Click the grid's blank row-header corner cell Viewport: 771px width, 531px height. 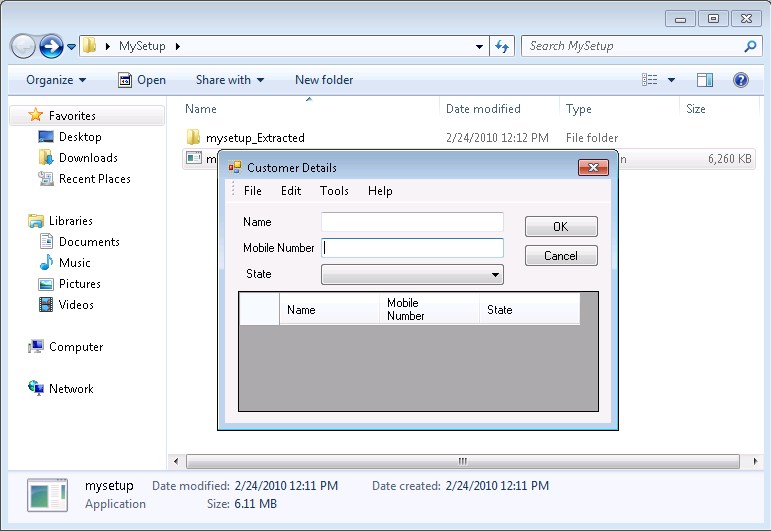click(259, 309)
